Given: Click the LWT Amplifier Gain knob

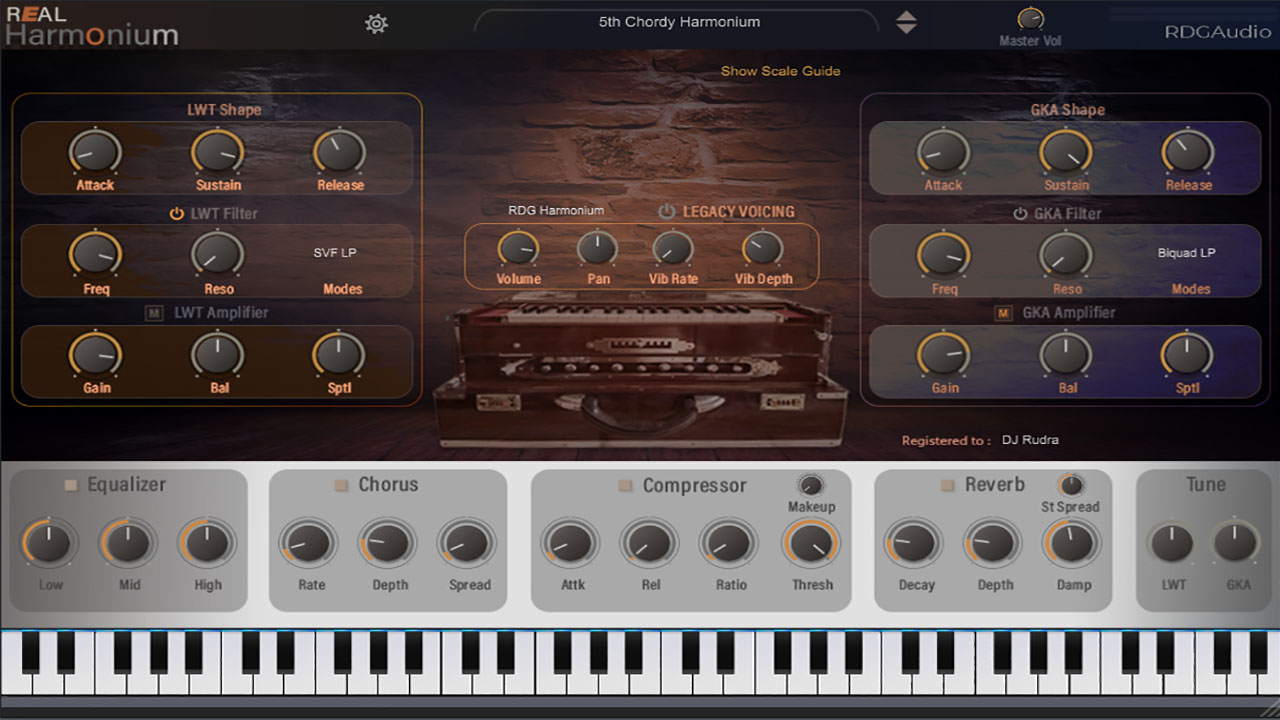Looking at the screenshot, I should [95, 355].
